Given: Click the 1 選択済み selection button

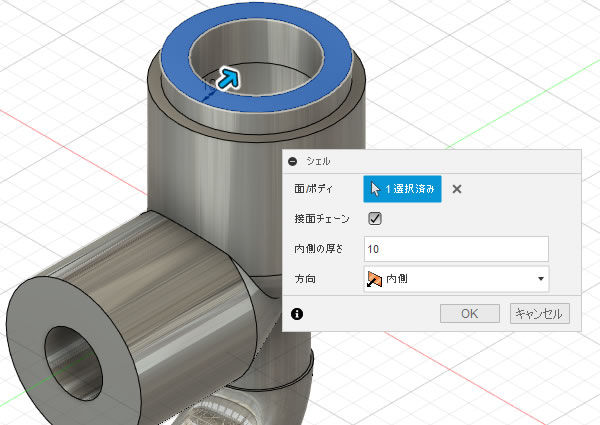Looking at the screenshot, I should pyautogui.click(x=402, y=189).
